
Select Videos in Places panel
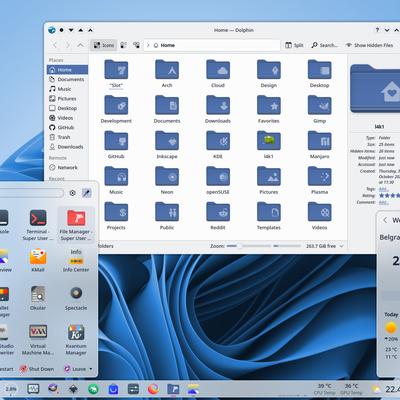pos(67,118)
